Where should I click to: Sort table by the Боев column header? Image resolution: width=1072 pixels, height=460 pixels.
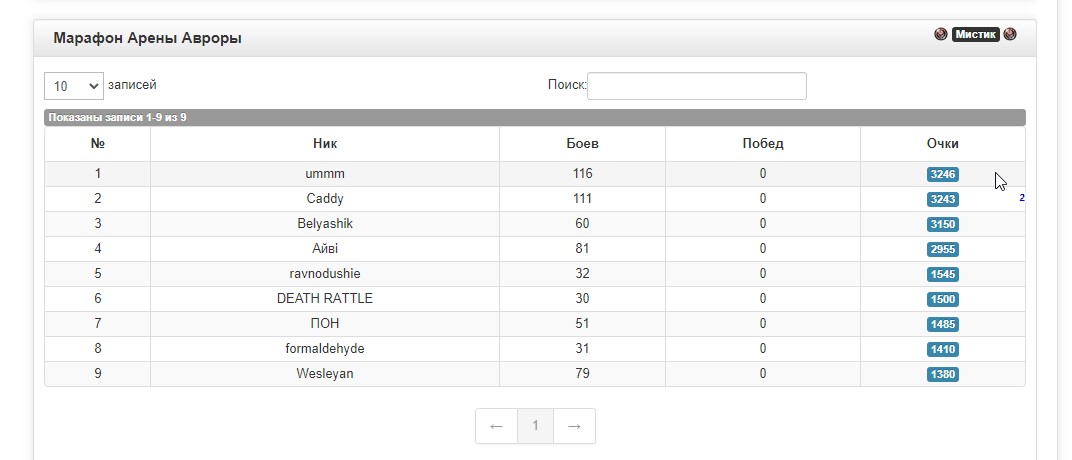point(582,144)
